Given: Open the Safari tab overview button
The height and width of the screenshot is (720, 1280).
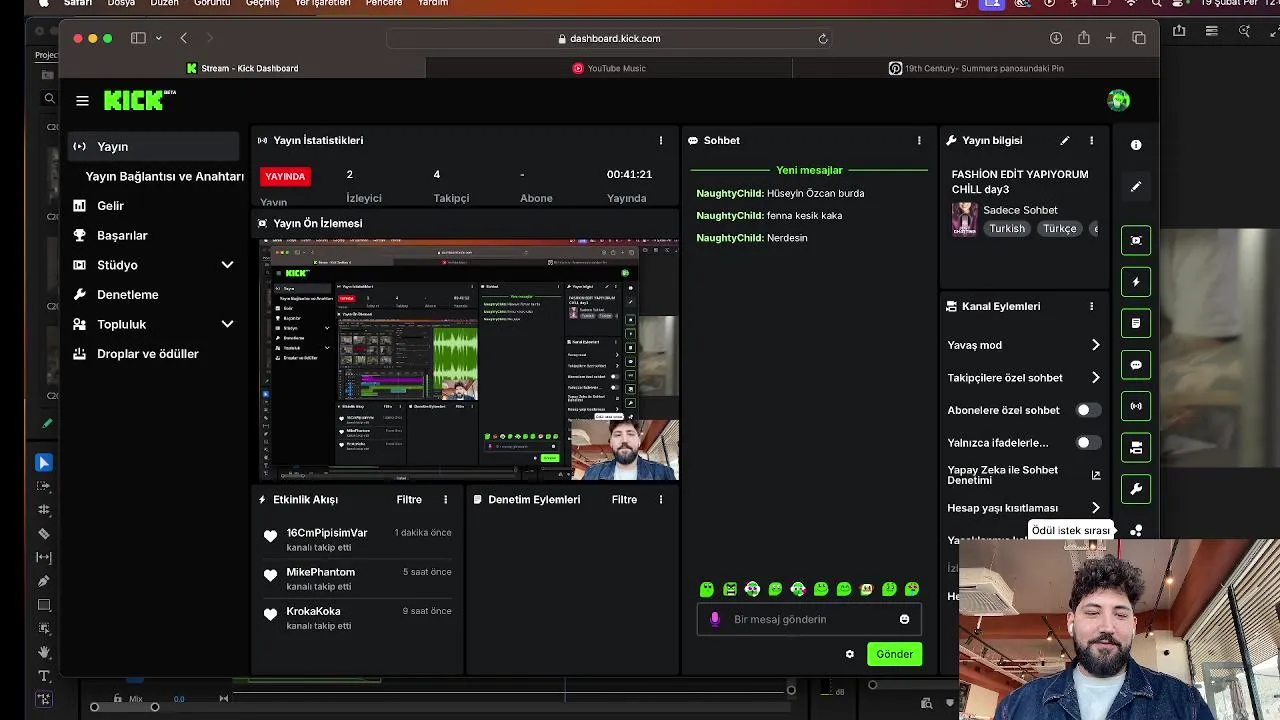Looking at the screenshot, I should coord(1139,38).
